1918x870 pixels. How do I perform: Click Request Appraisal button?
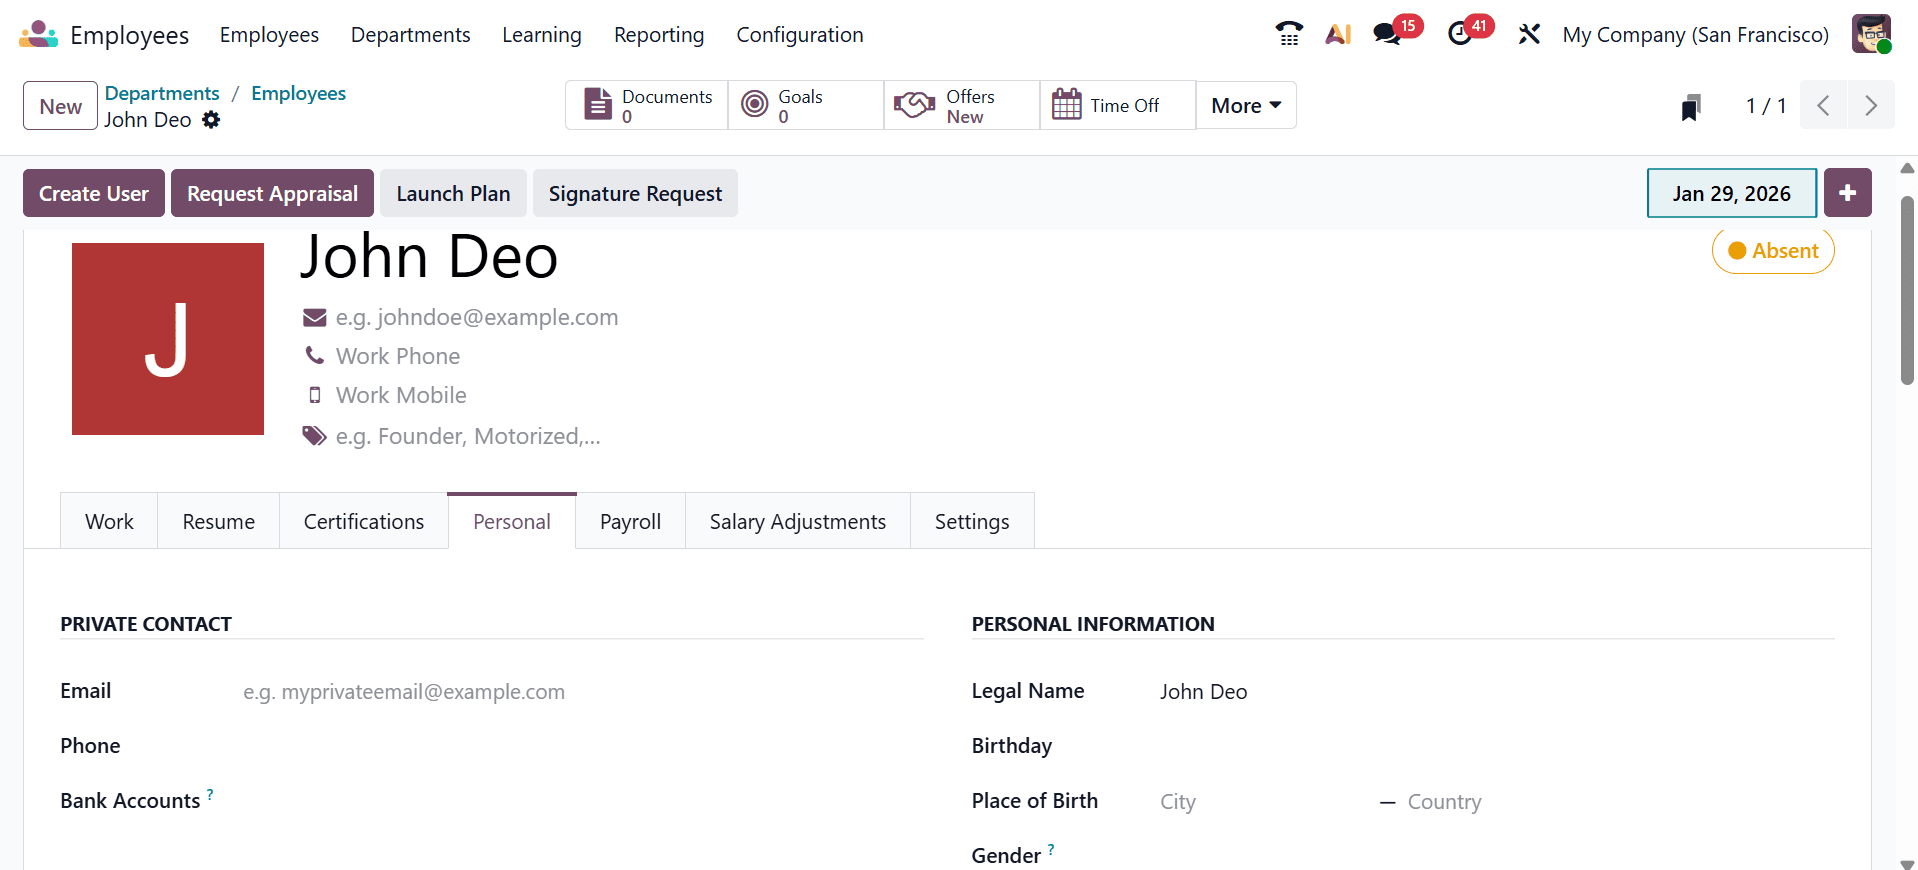point(272,193)
